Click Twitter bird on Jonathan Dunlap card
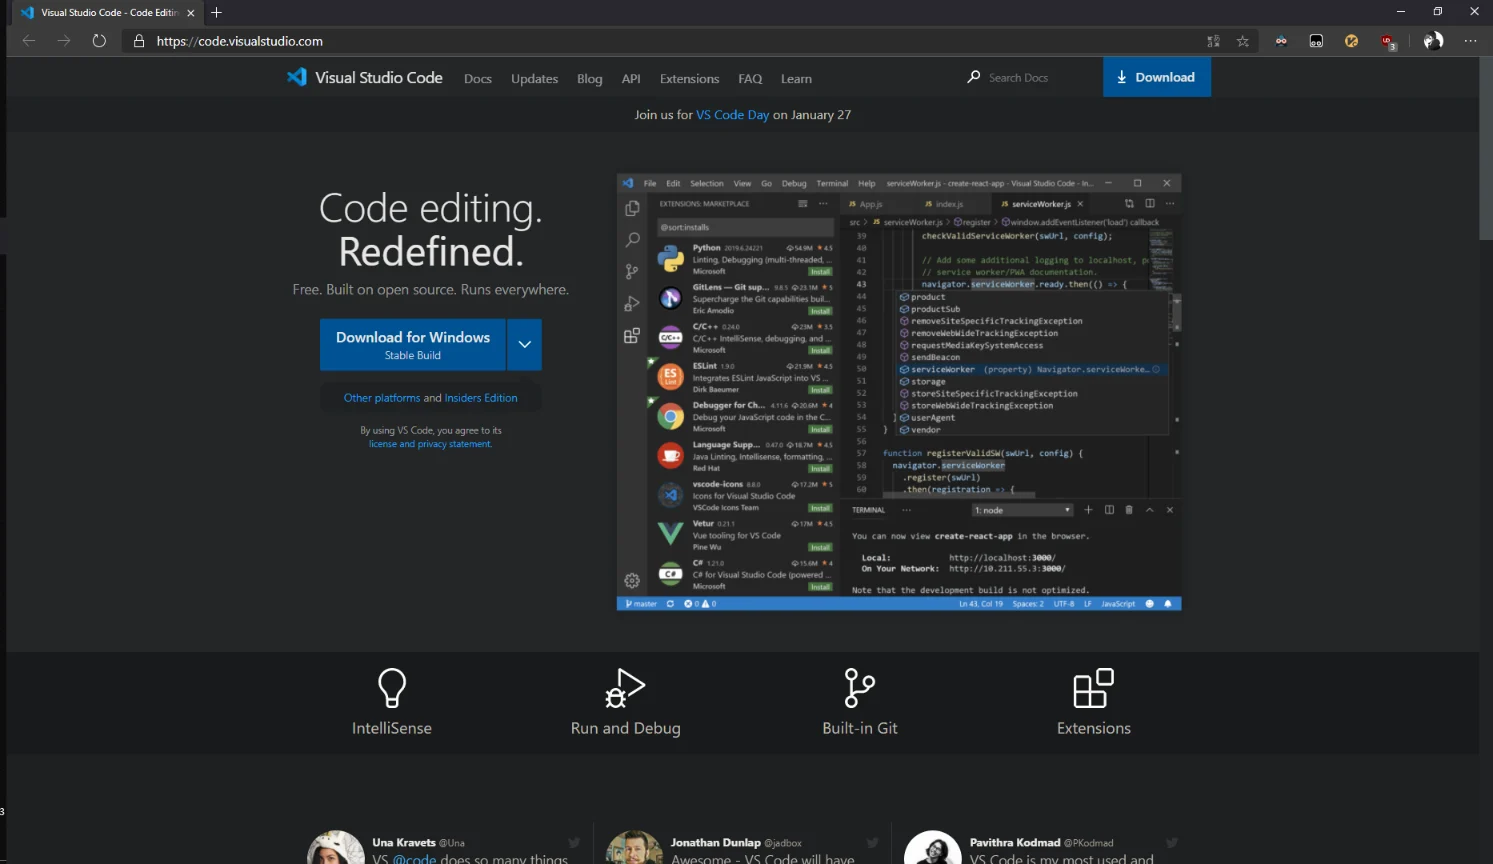The width and height of the screenshot is (1493, 864). point(872,843)
